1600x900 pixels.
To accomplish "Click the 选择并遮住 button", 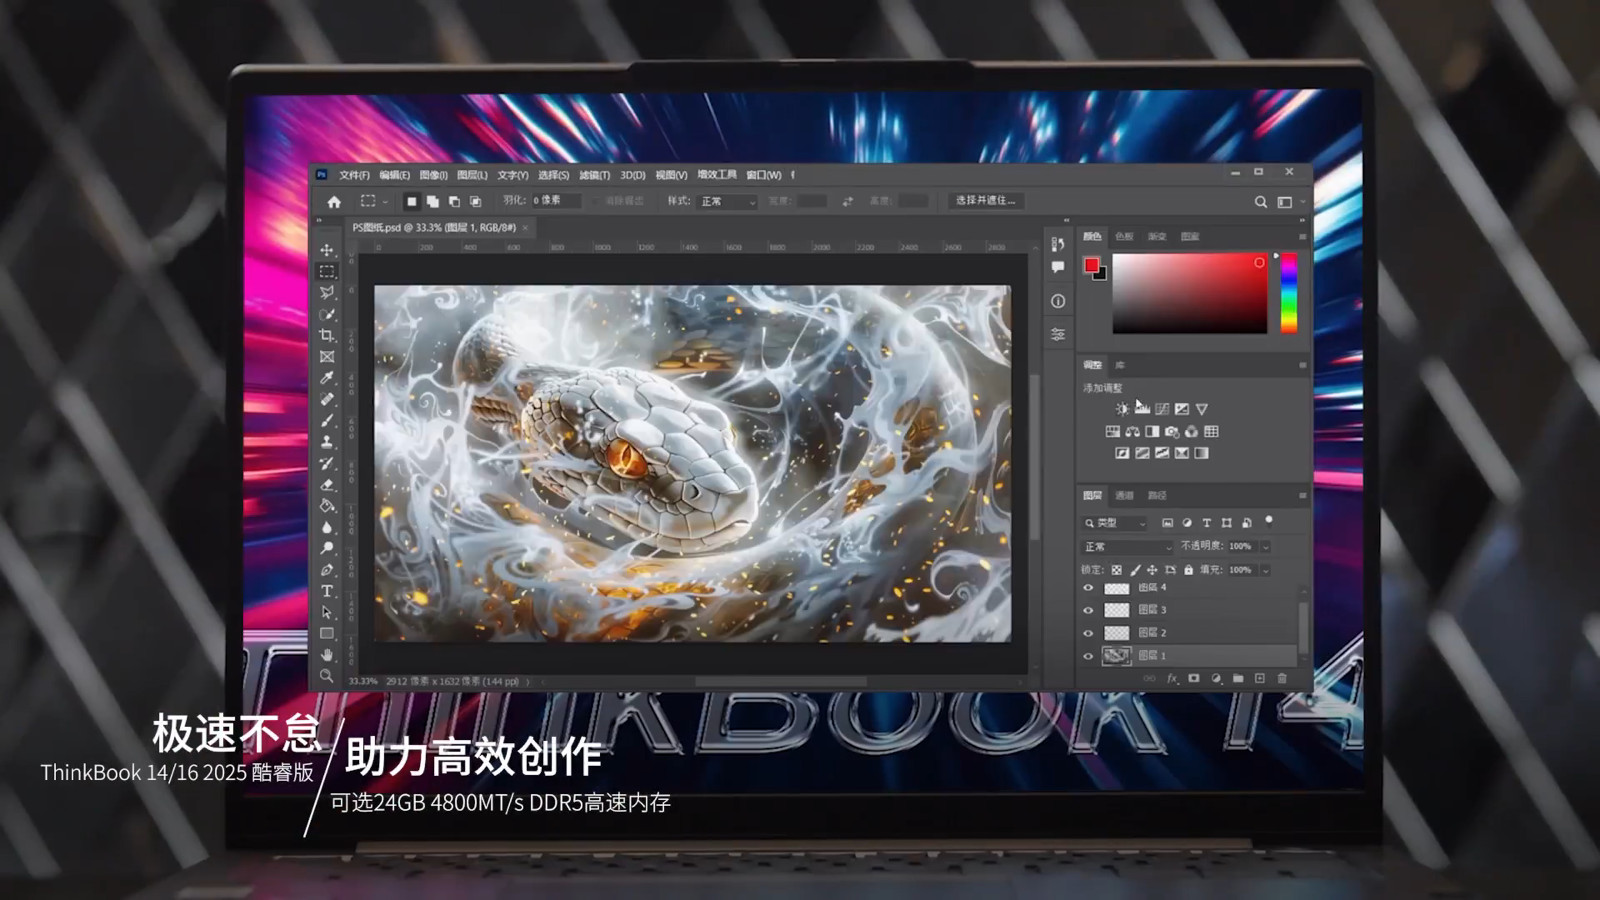I will pyautogui.click(x=985, y=201).
